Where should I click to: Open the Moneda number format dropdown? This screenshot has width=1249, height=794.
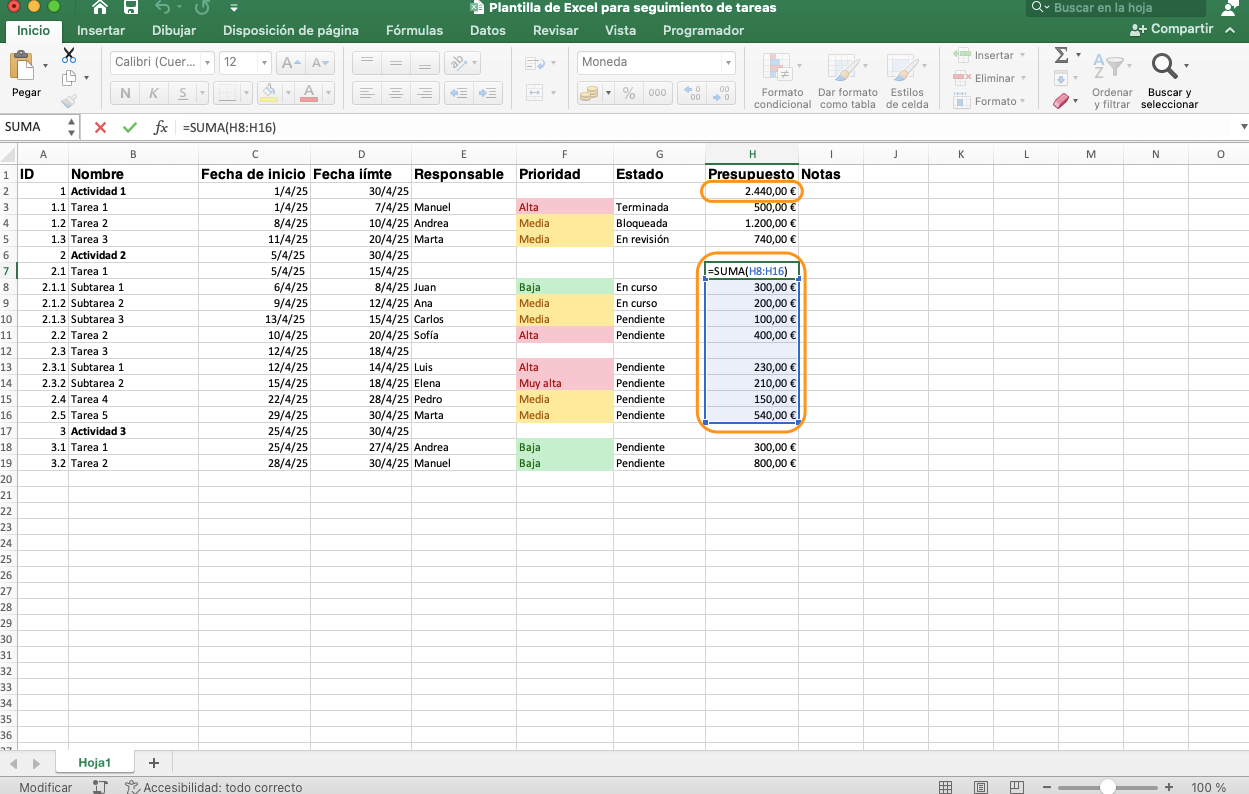[x=728, y=62]
